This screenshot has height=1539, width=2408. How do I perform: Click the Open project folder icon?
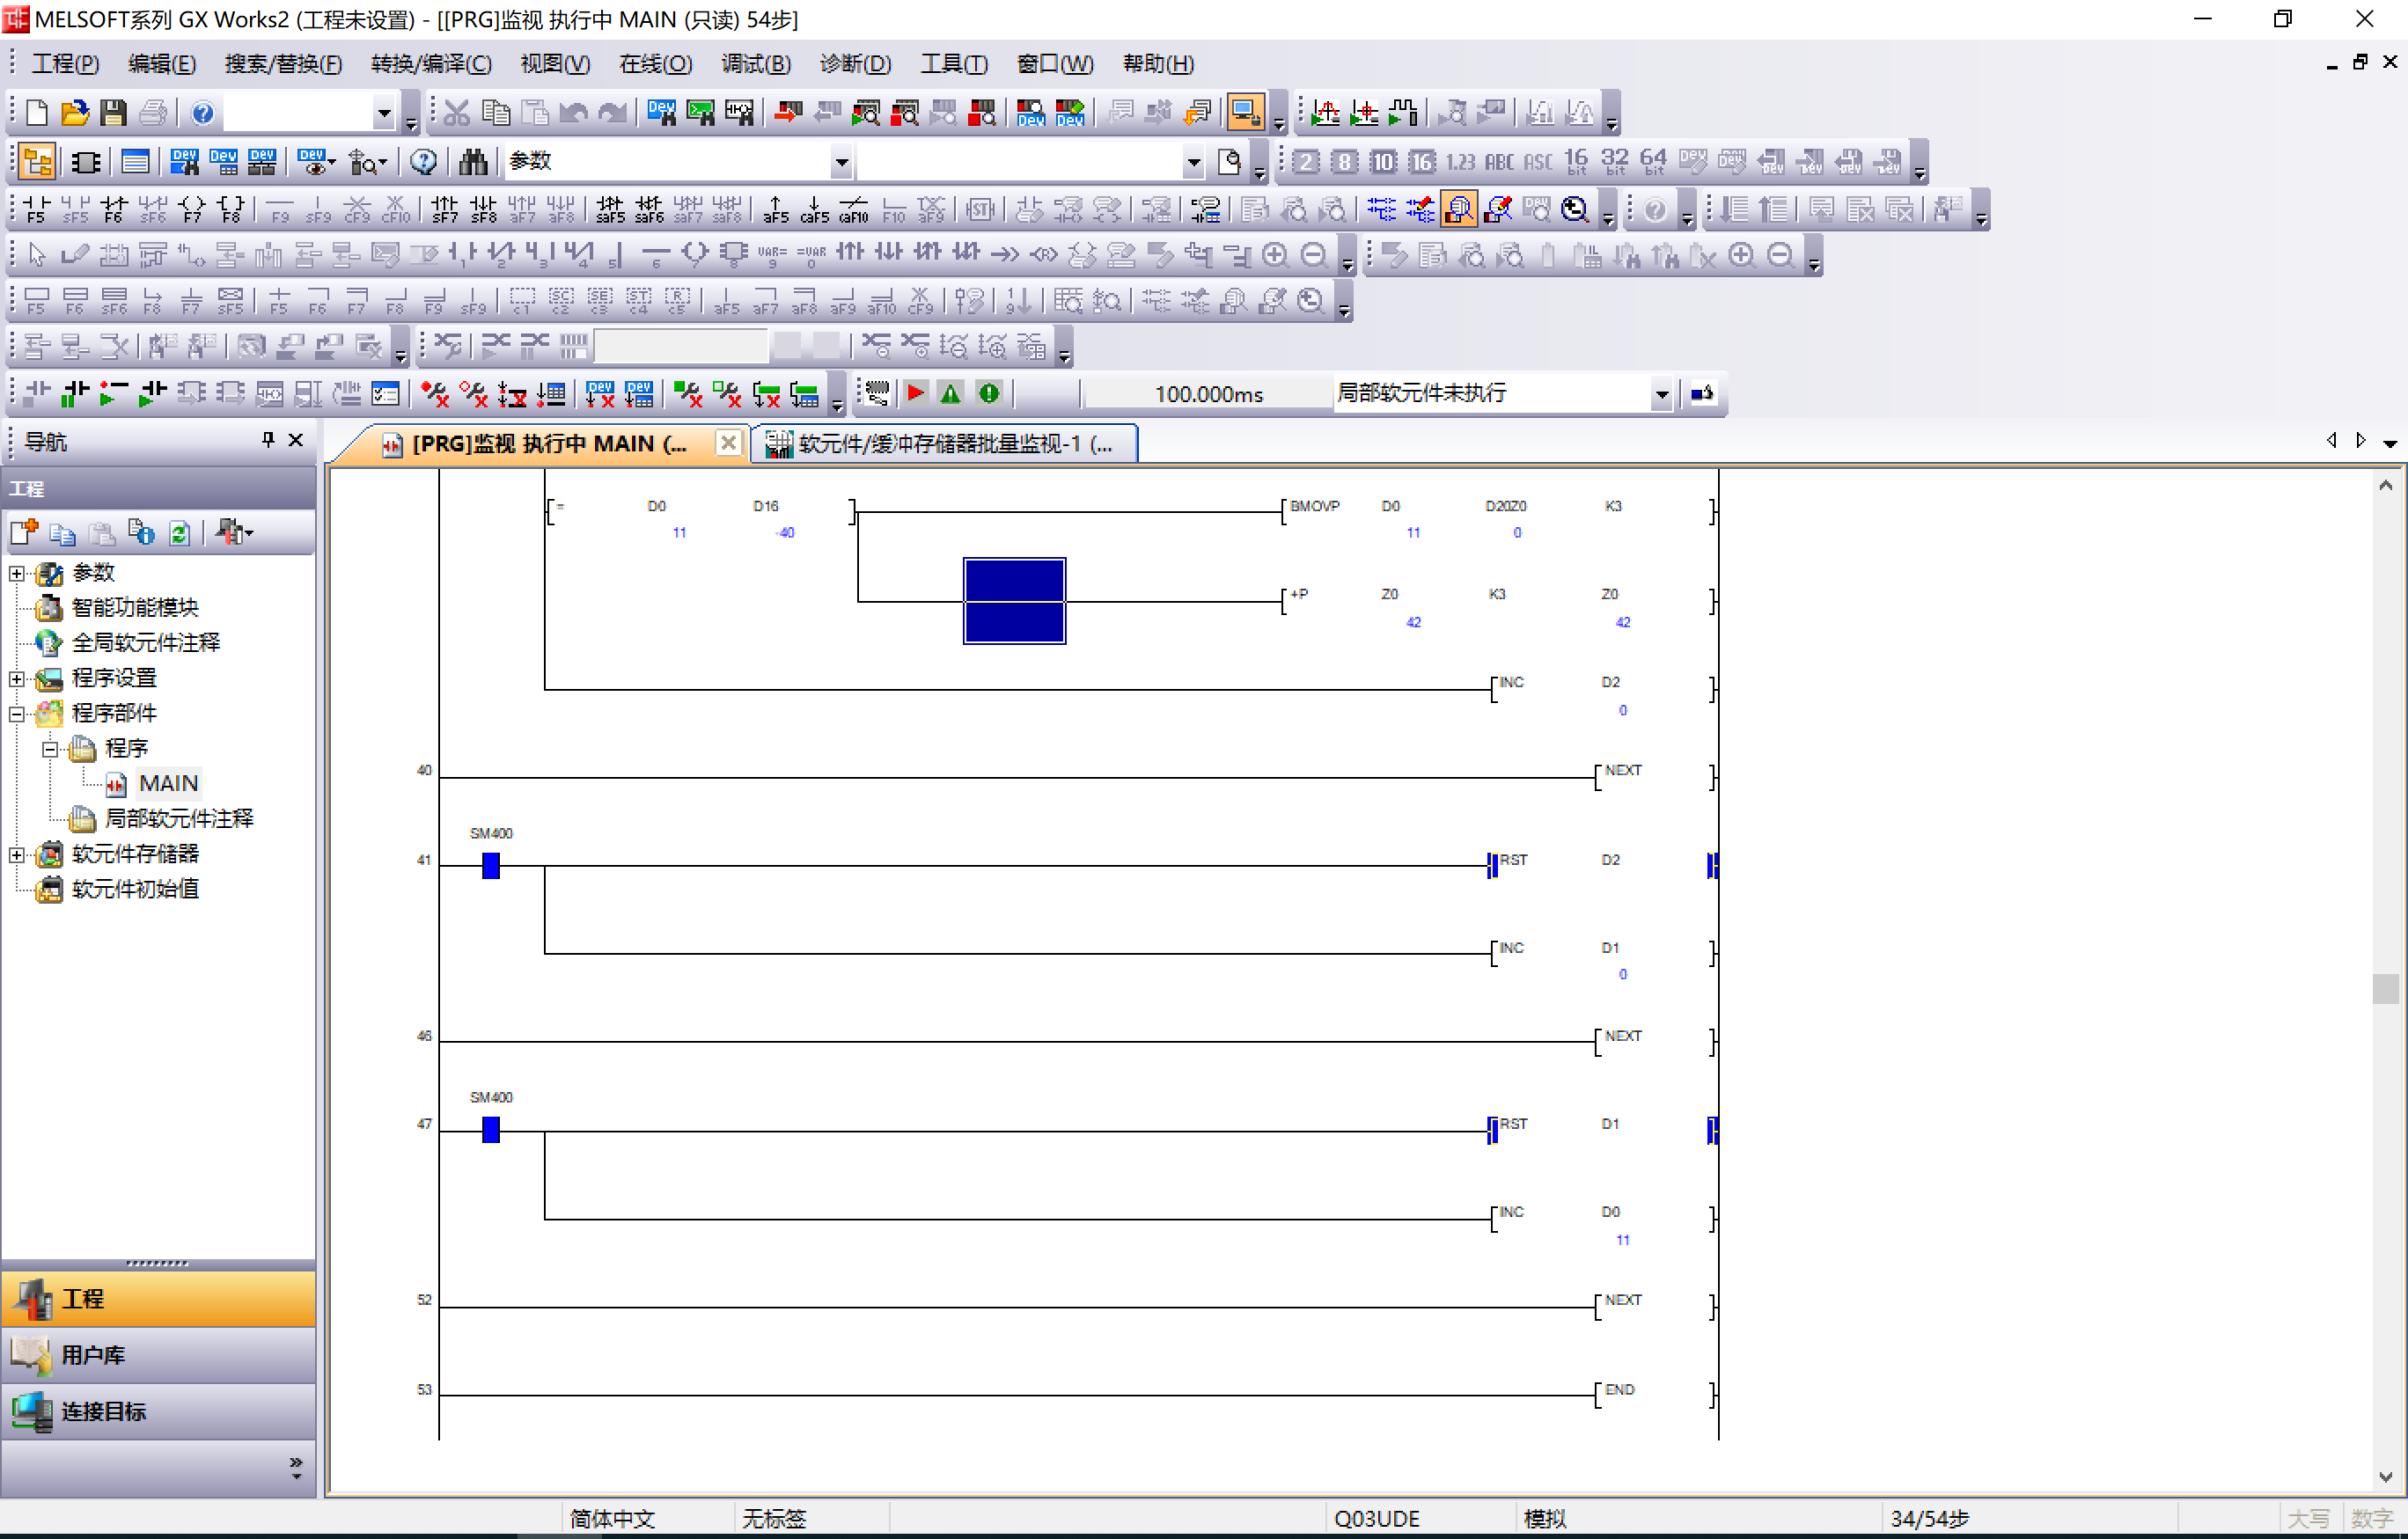[x=74, y=113]
